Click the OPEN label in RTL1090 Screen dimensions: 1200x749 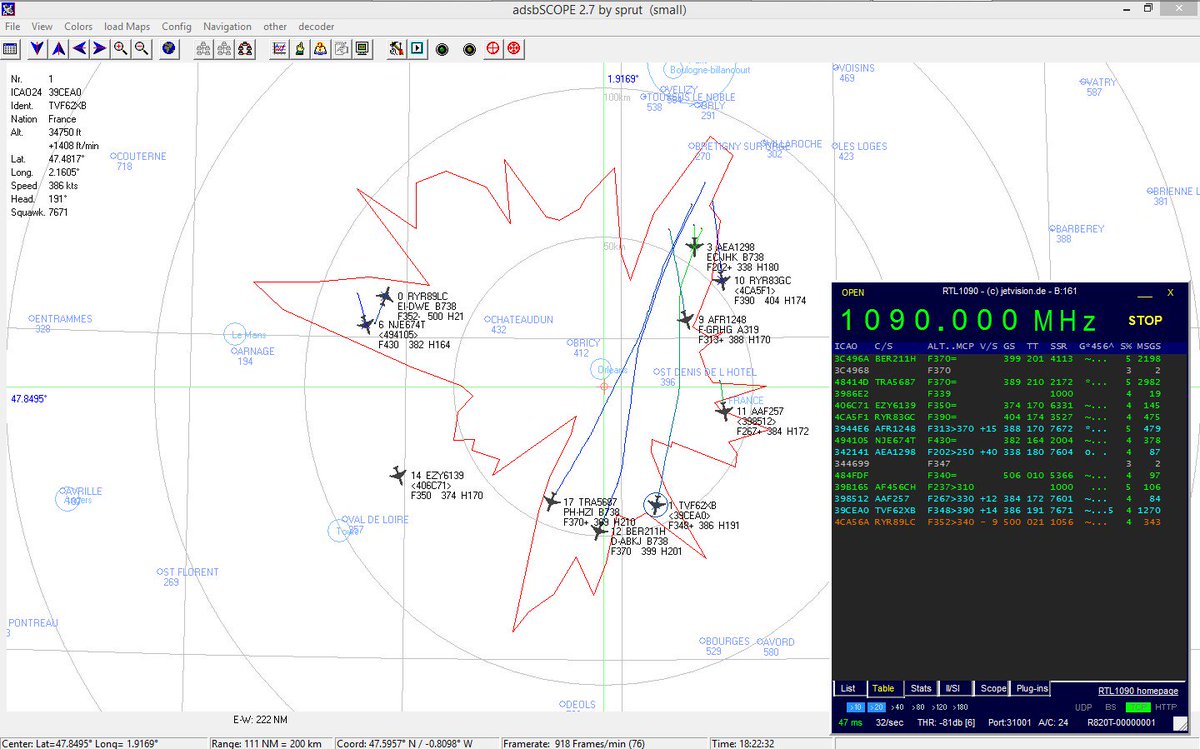pos(853,292)
